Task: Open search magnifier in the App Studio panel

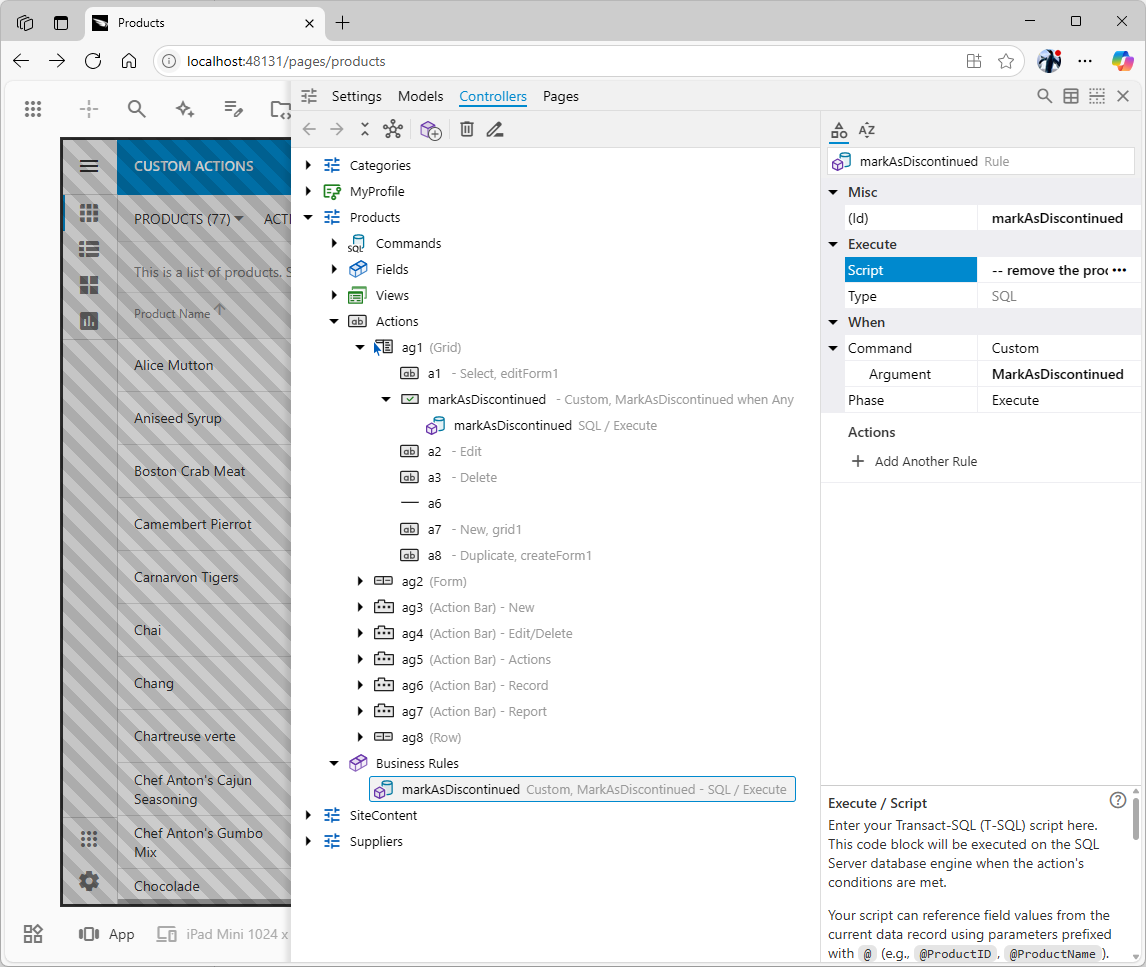Action: (x=1044, y=96)
